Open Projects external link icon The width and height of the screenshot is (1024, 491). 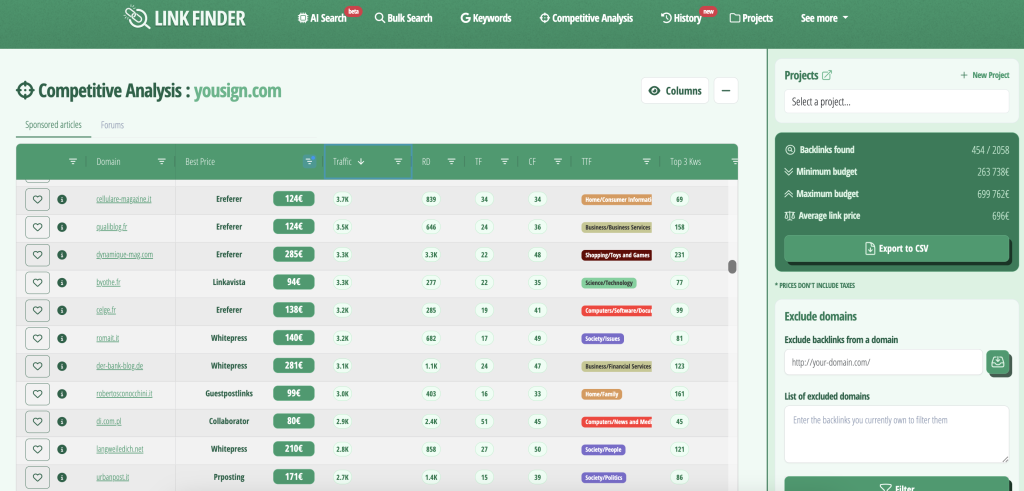click(827, 75)
